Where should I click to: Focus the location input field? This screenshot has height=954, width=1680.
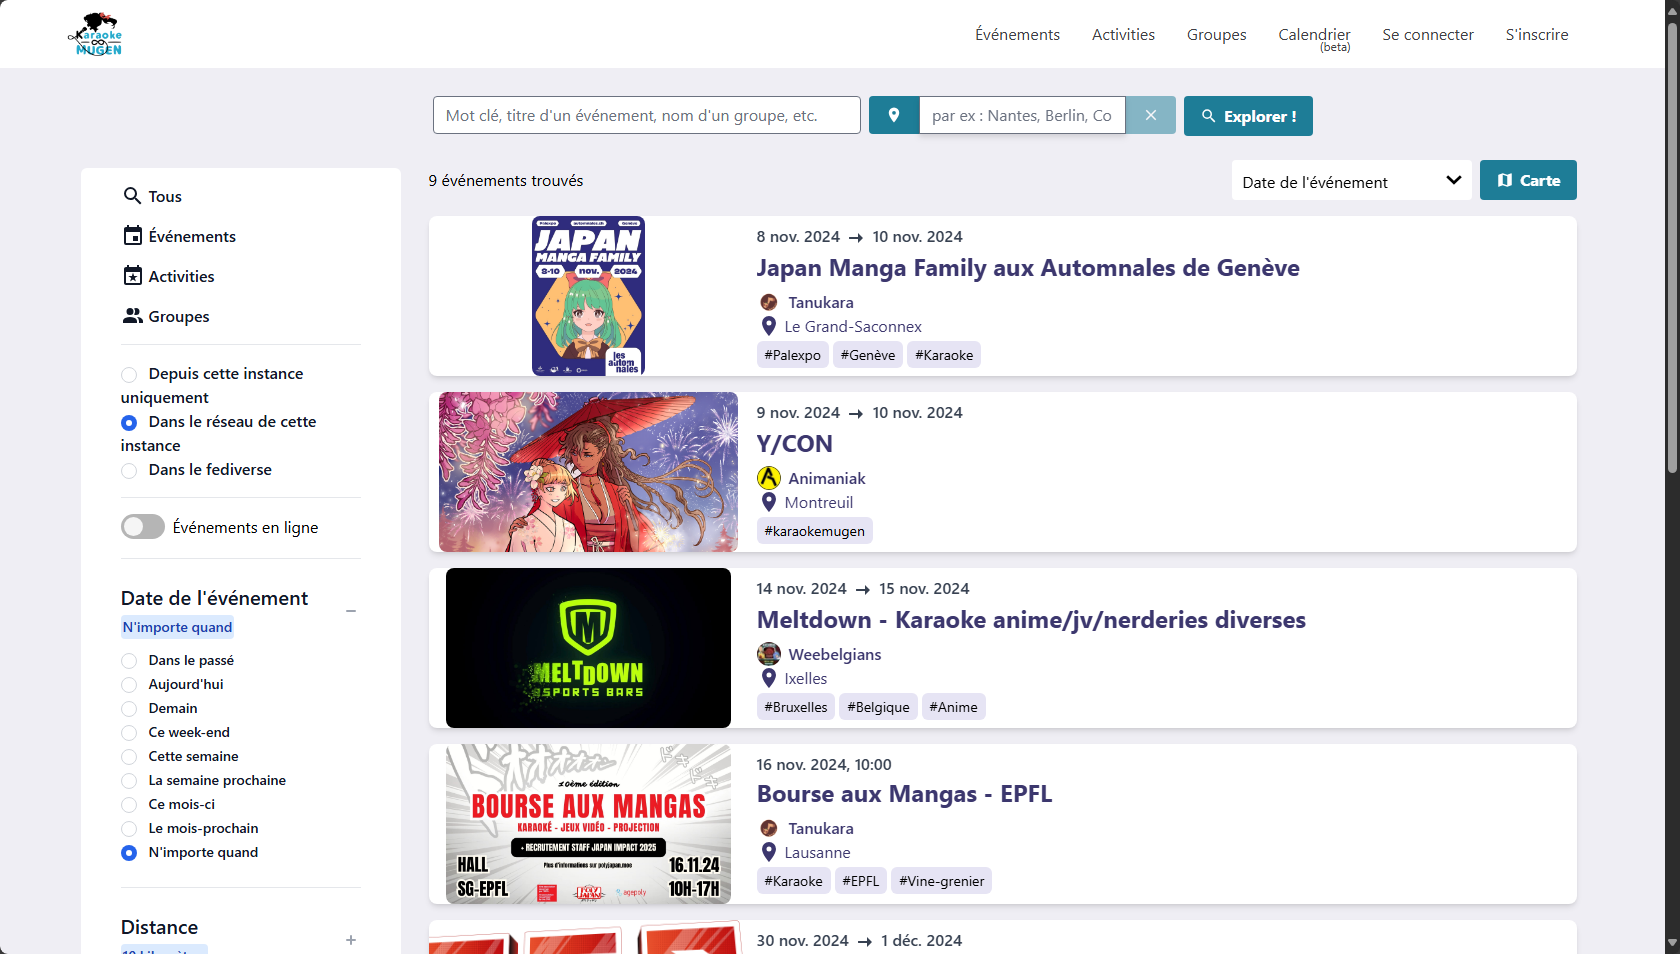[x=1022, y=115]
